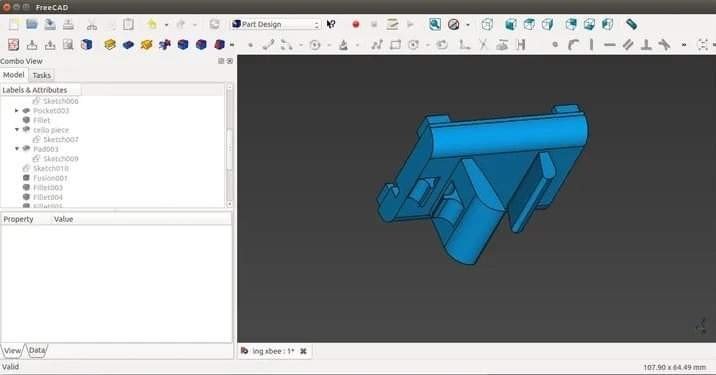Viewport: 716px width, 375px height.
Task: Cut the selection with the scissors icon
Action: [x=92, y=24]
